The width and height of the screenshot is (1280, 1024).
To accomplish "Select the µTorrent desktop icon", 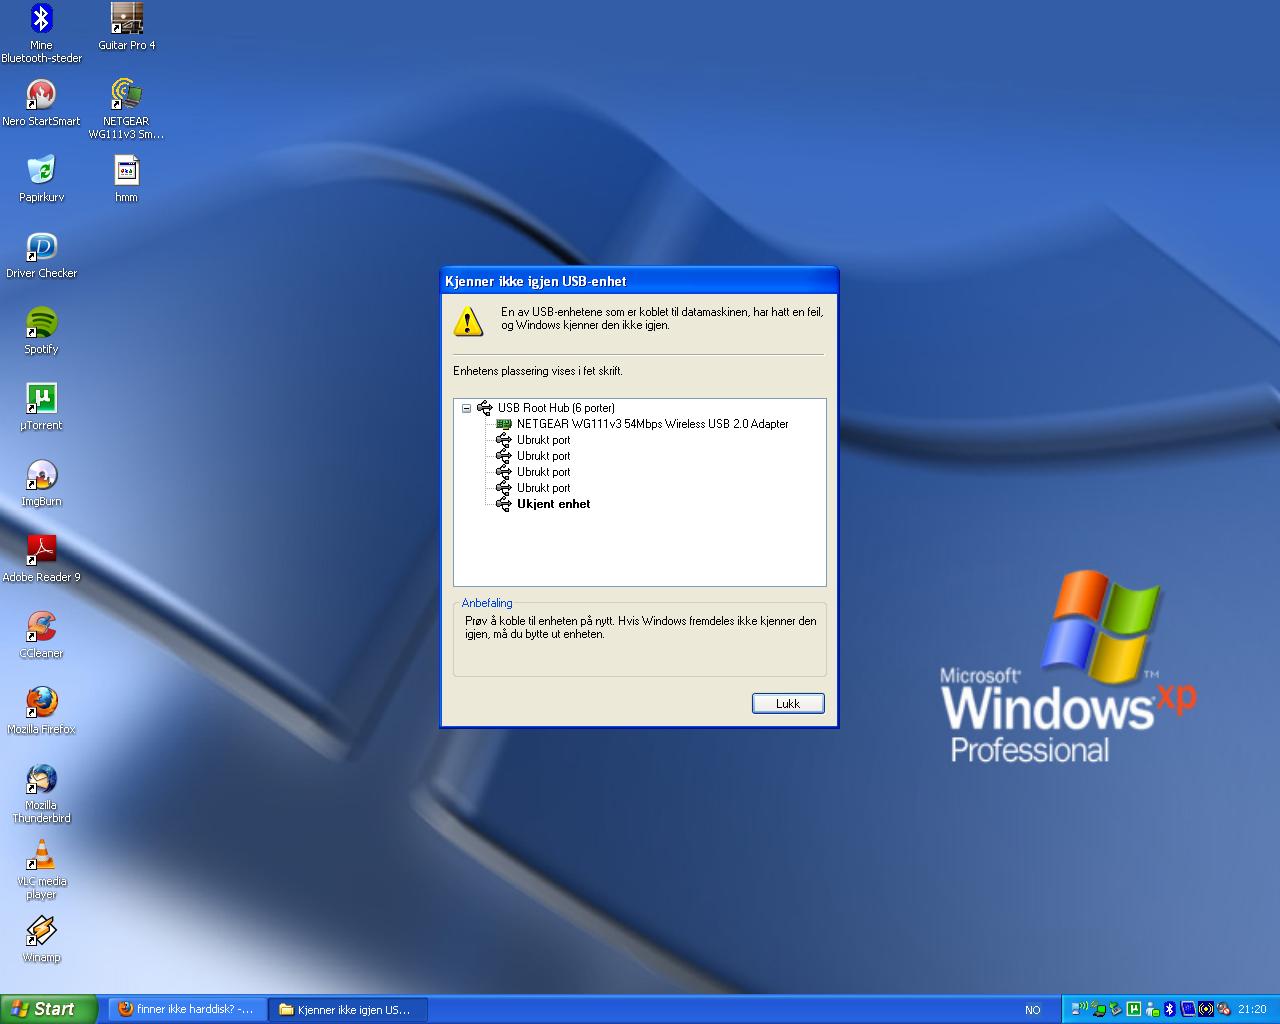I will [x=41, y=407].
